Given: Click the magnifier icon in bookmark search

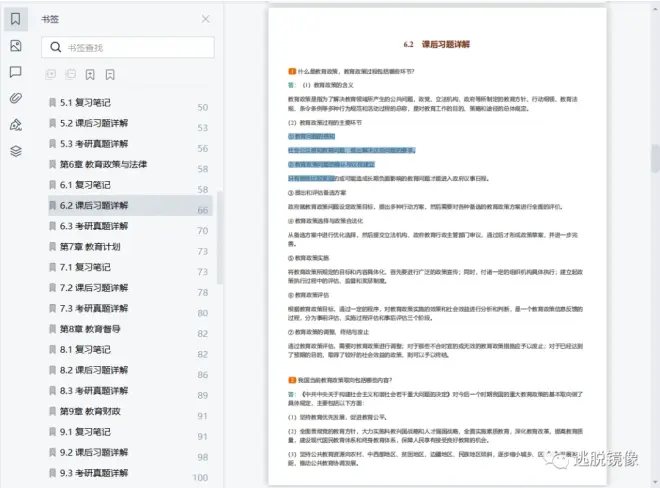Looking at the screenshot, I should 54,47.
